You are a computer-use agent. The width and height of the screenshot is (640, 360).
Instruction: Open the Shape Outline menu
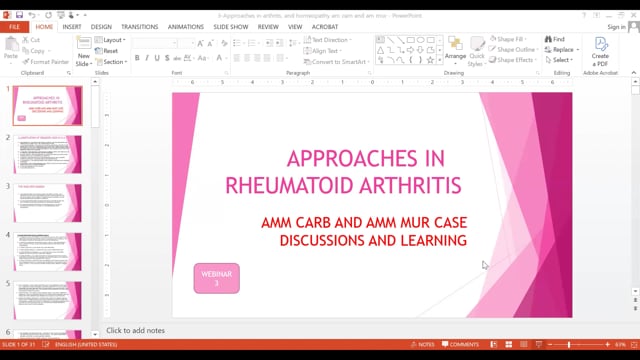[x=514, y=49]
